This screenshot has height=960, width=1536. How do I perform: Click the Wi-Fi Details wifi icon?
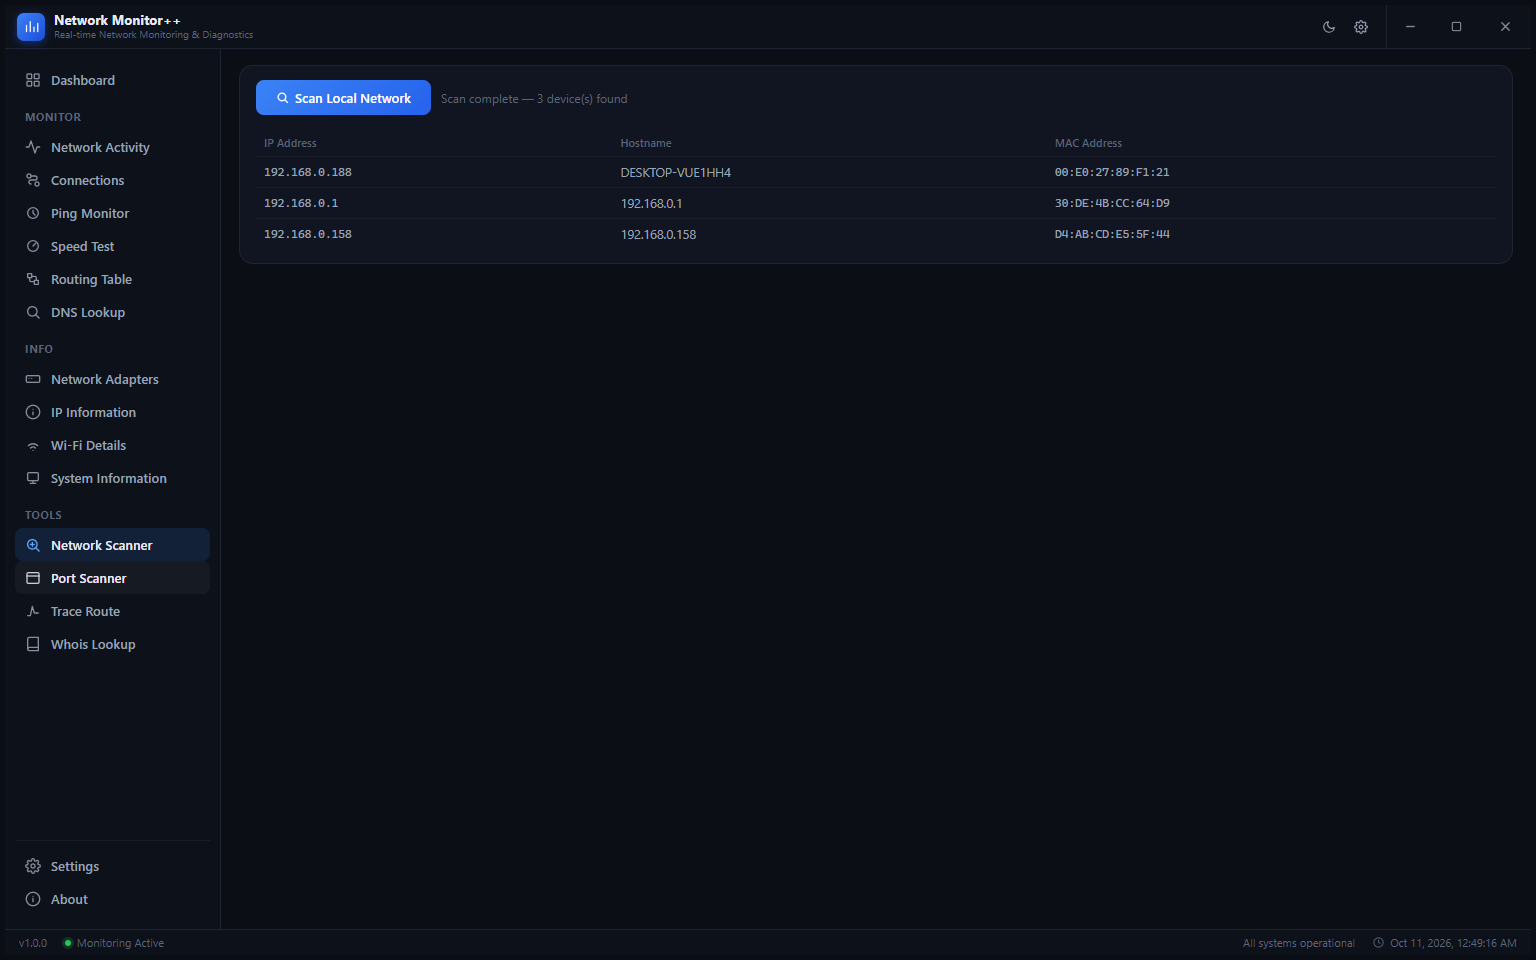(x=33, y=445)
